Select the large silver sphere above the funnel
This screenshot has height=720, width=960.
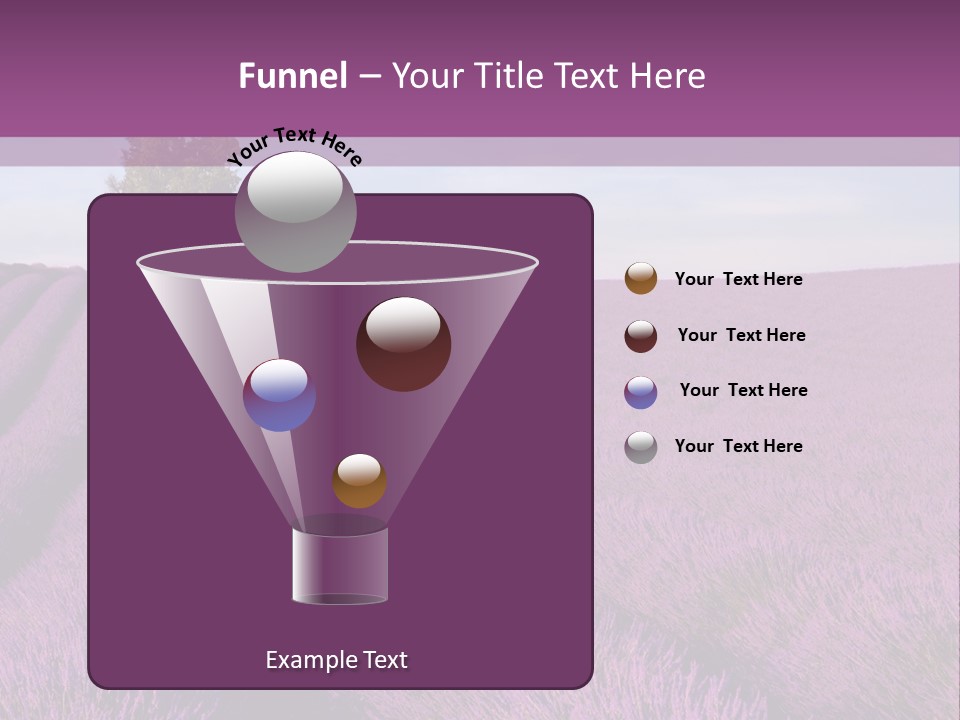[x=297, y=211]
